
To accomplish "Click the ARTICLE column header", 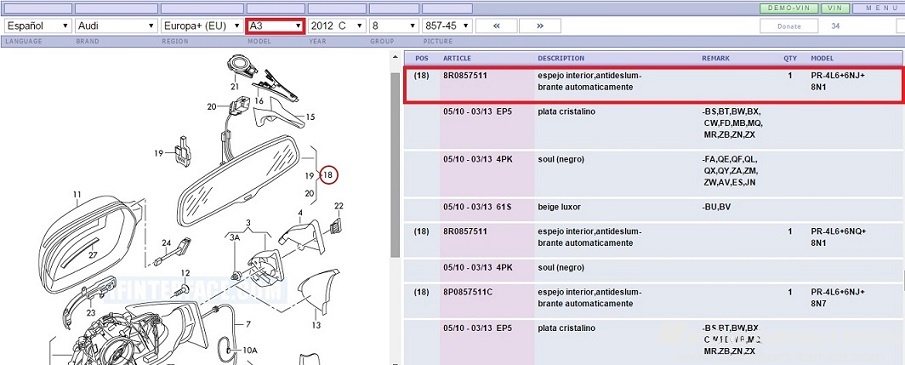I will (x=457, y=58).
